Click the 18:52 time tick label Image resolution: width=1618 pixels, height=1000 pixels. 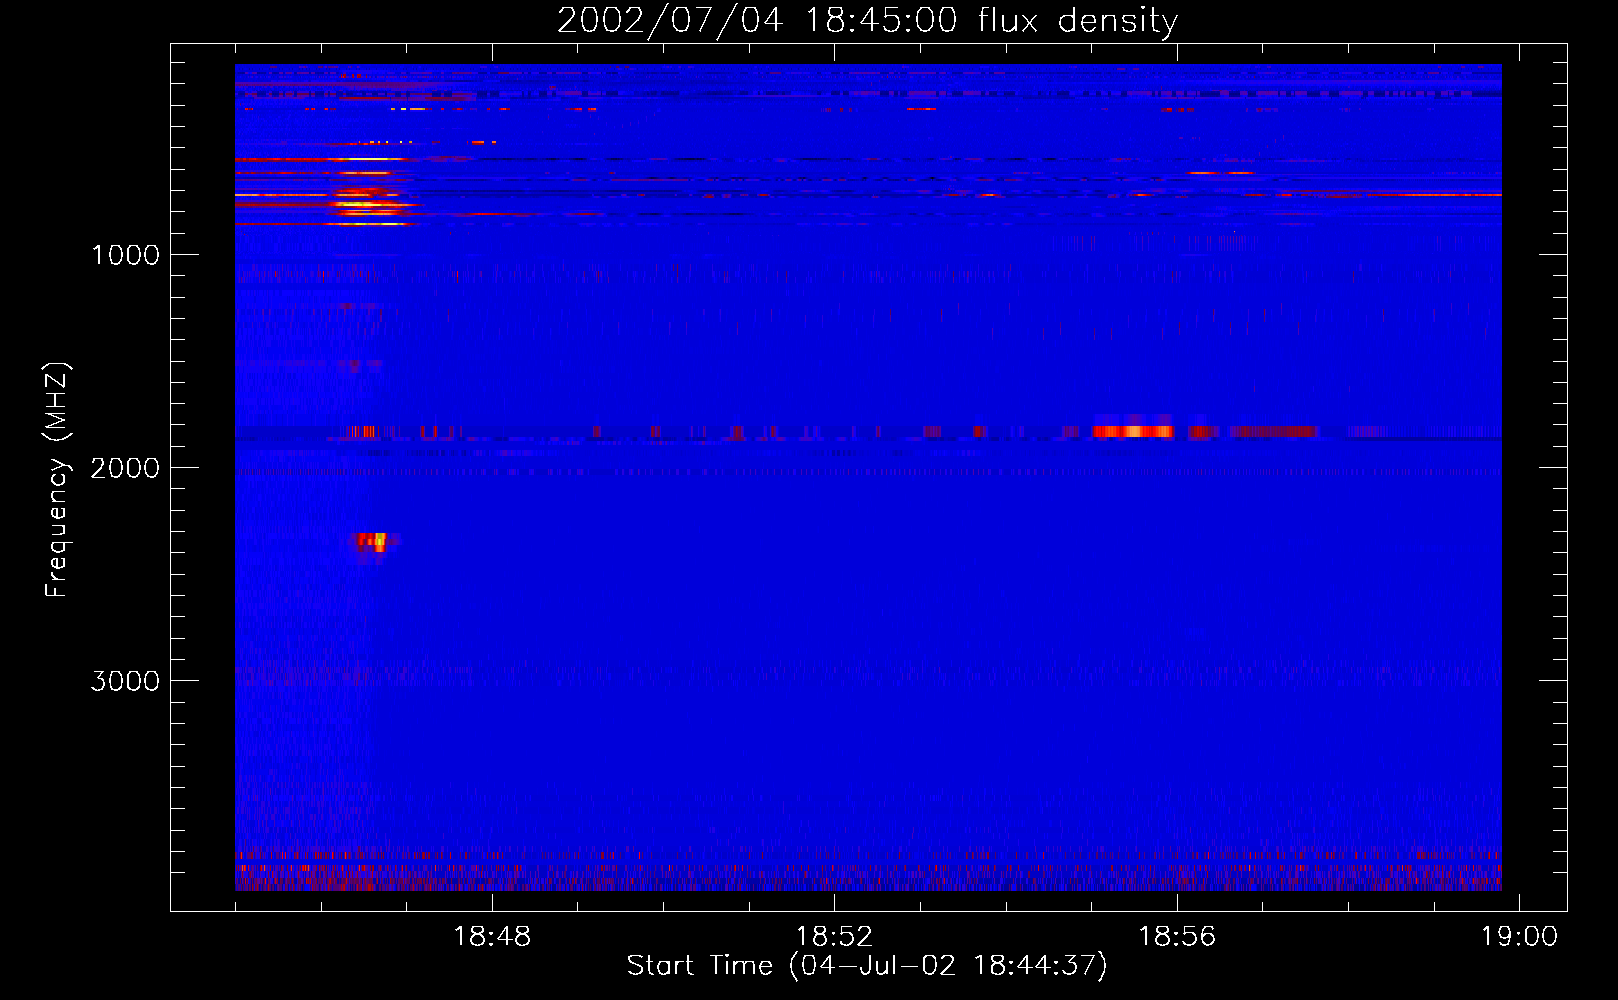click(834, 937)
